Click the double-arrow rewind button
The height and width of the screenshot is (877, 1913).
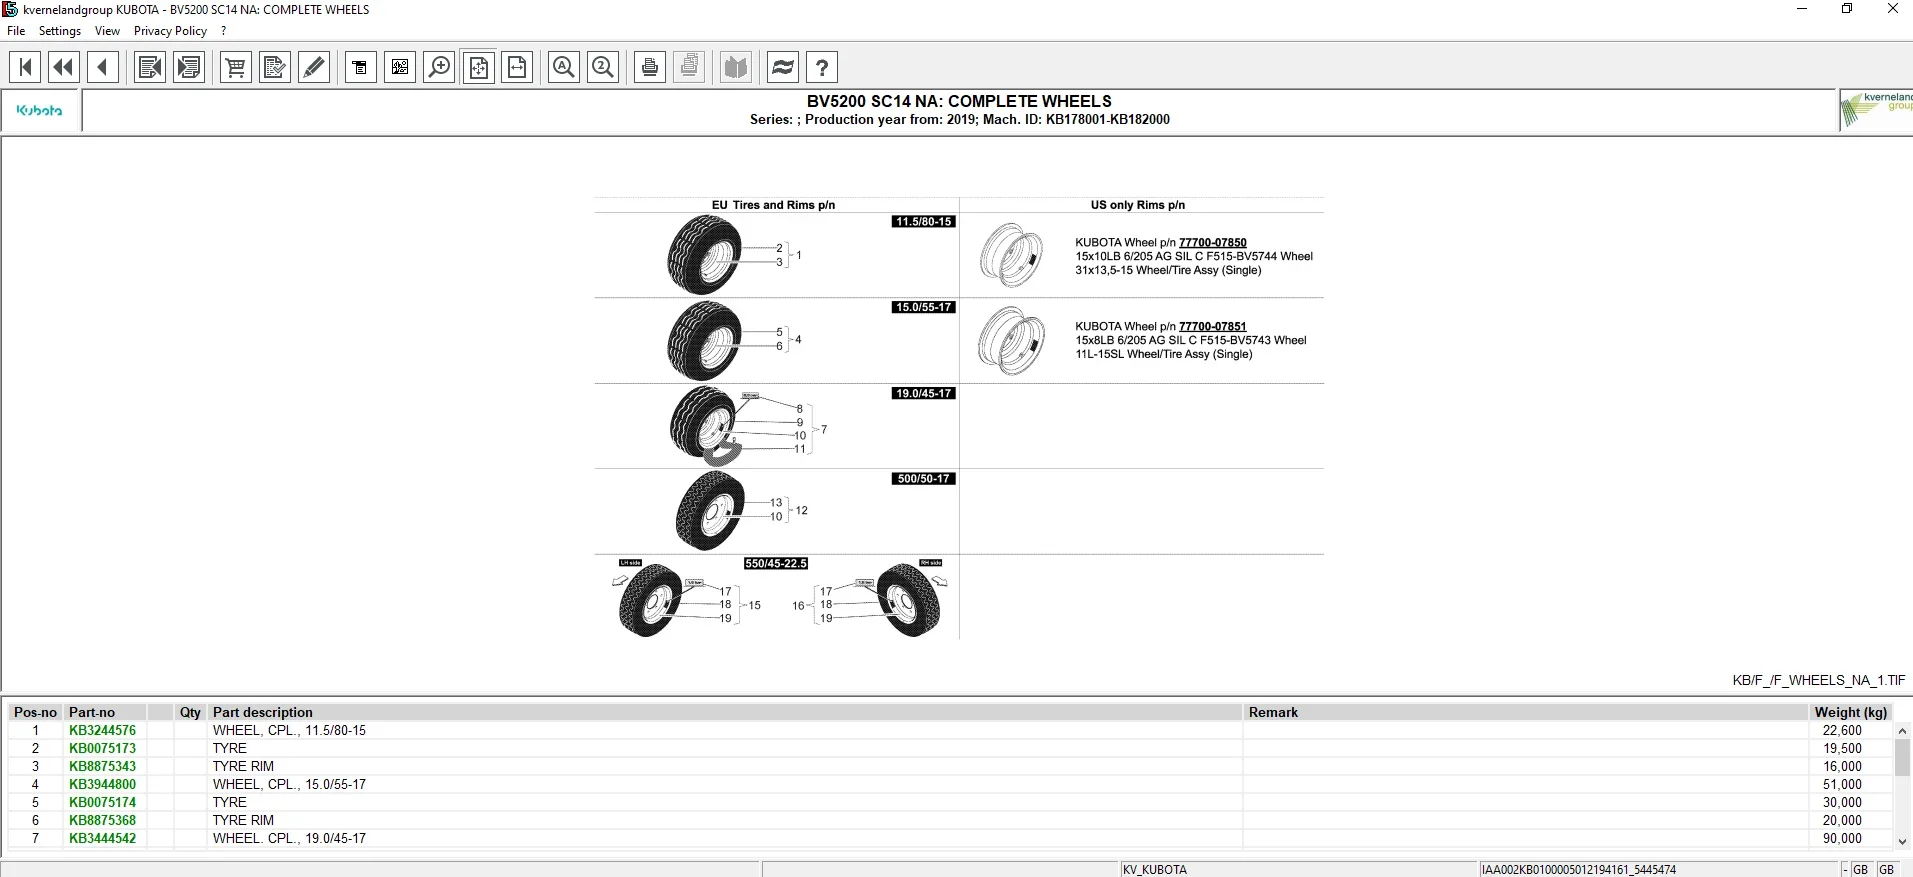click(64, 67)
